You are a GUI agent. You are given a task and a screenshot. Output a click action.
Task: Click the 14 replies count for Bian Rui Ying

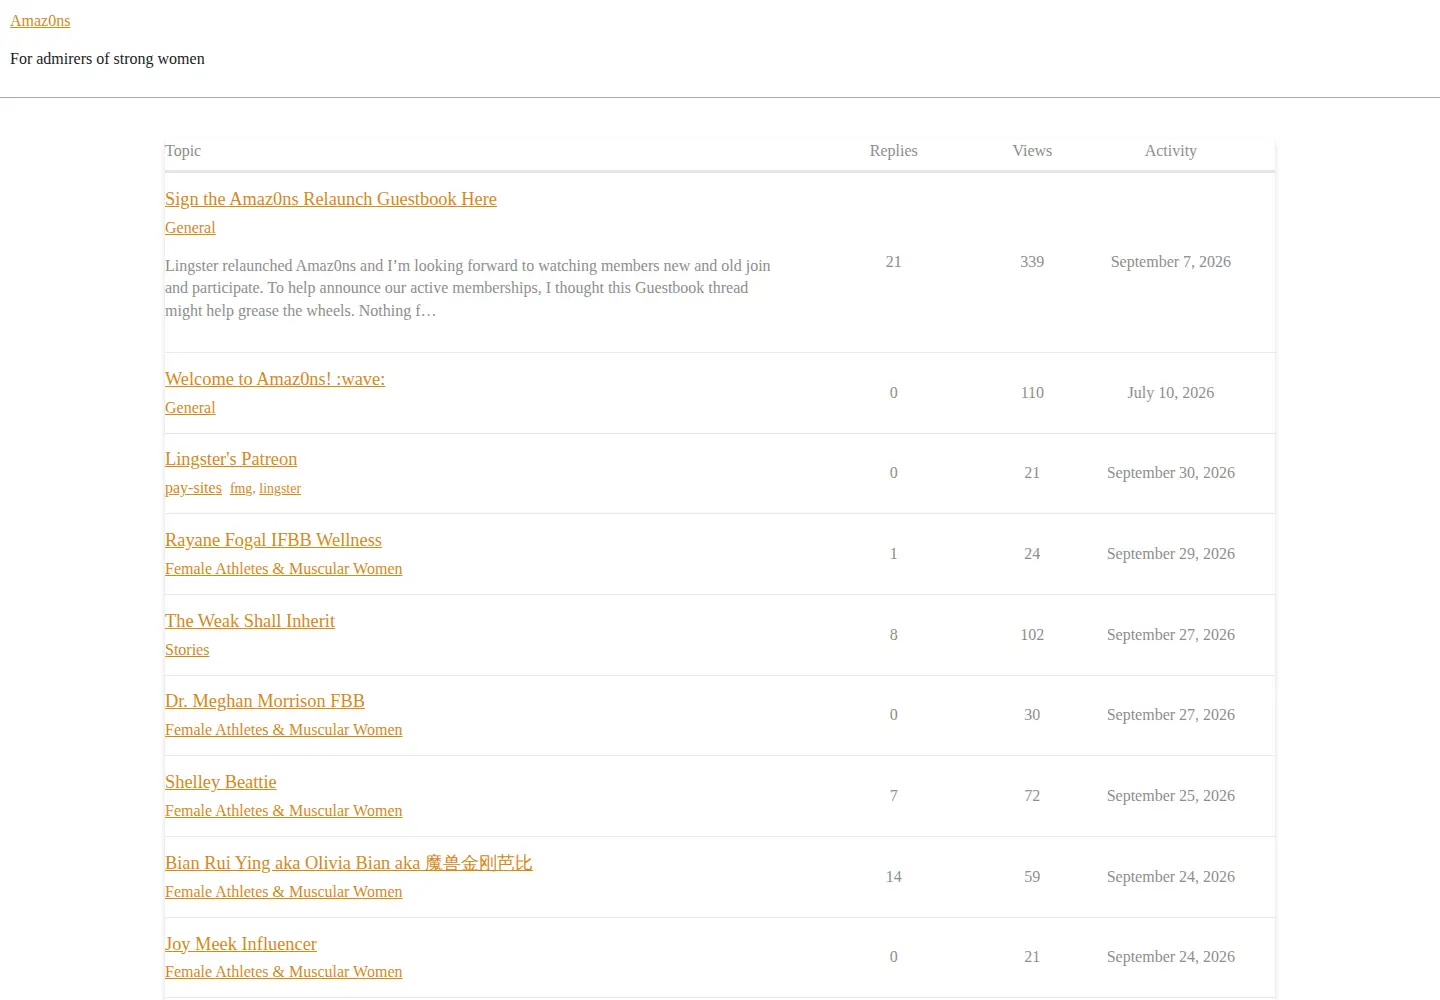click(x=894, y=877)
